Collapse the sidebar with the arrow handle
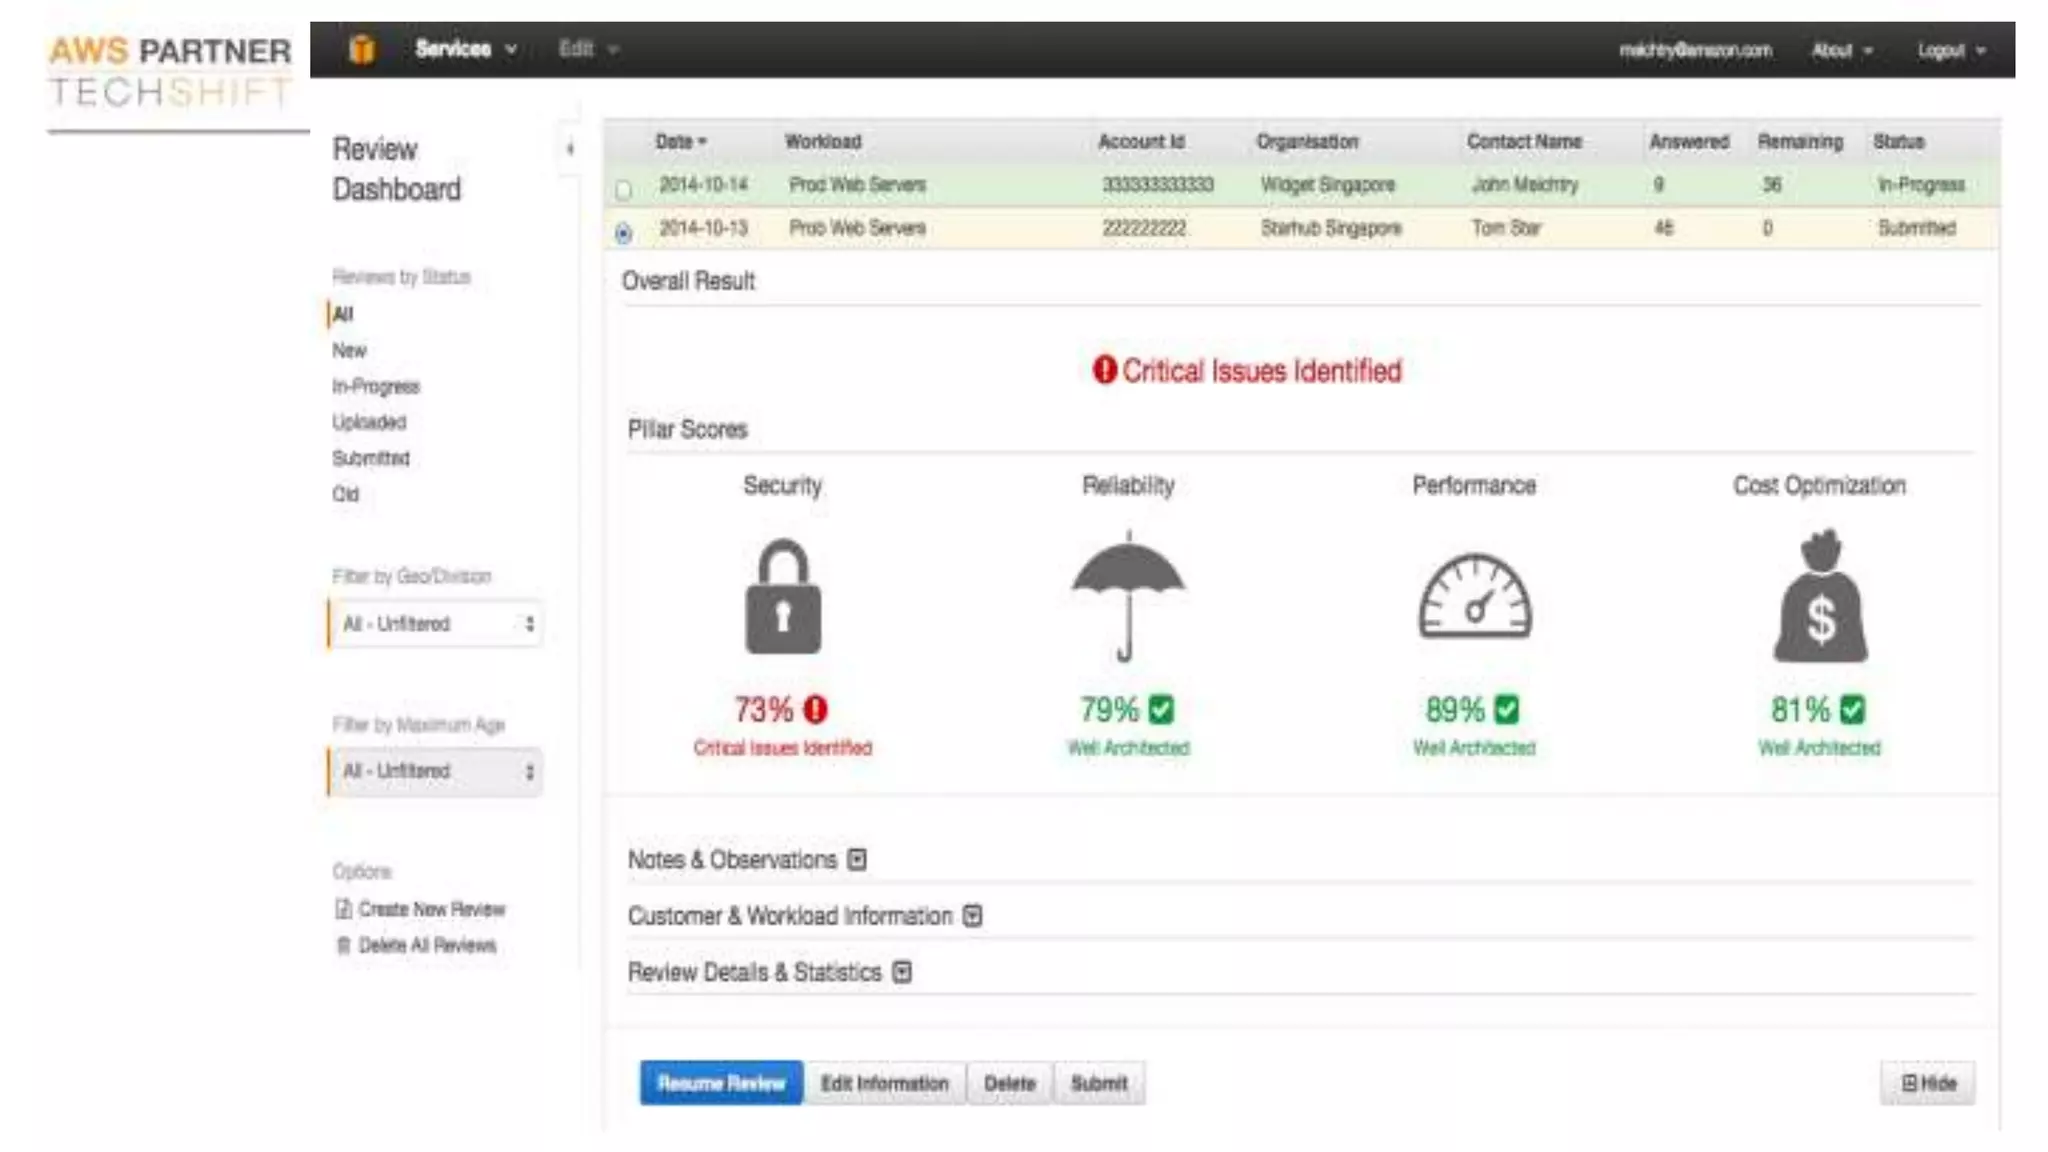 [x=570, y=149]
